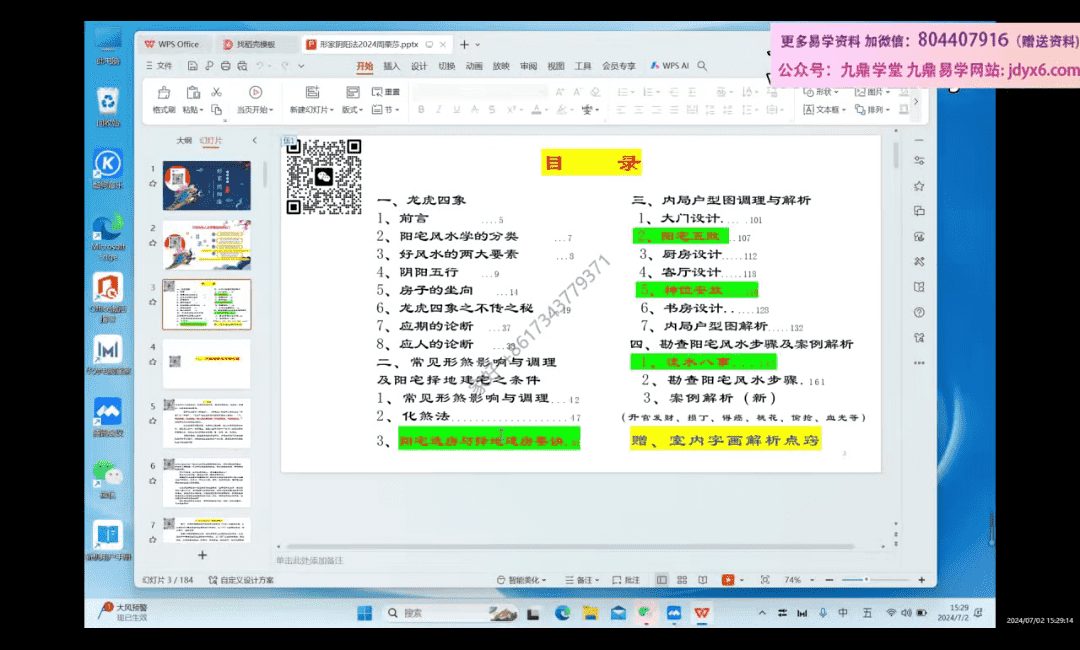
Task: Click the Save icon in quick toolbar
Action: [x=192, y=66]
